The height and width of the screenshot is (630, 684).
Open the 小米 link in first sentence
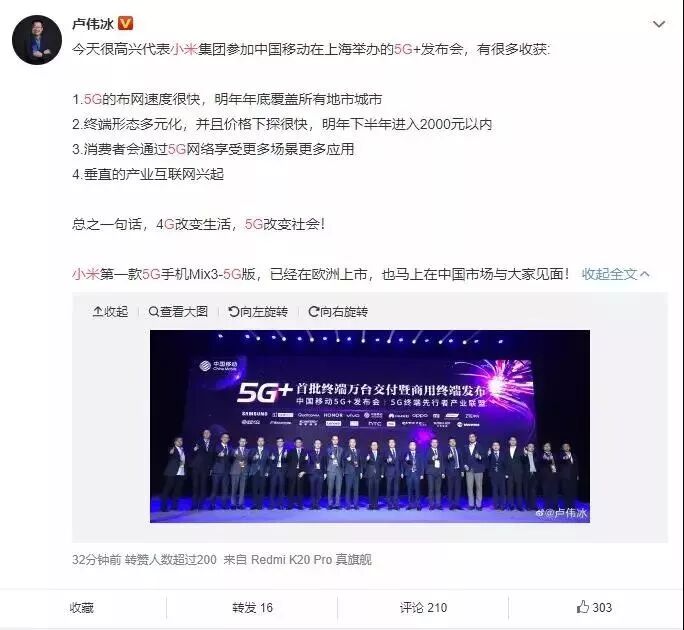pyautogui.click(x=184, y=49)
